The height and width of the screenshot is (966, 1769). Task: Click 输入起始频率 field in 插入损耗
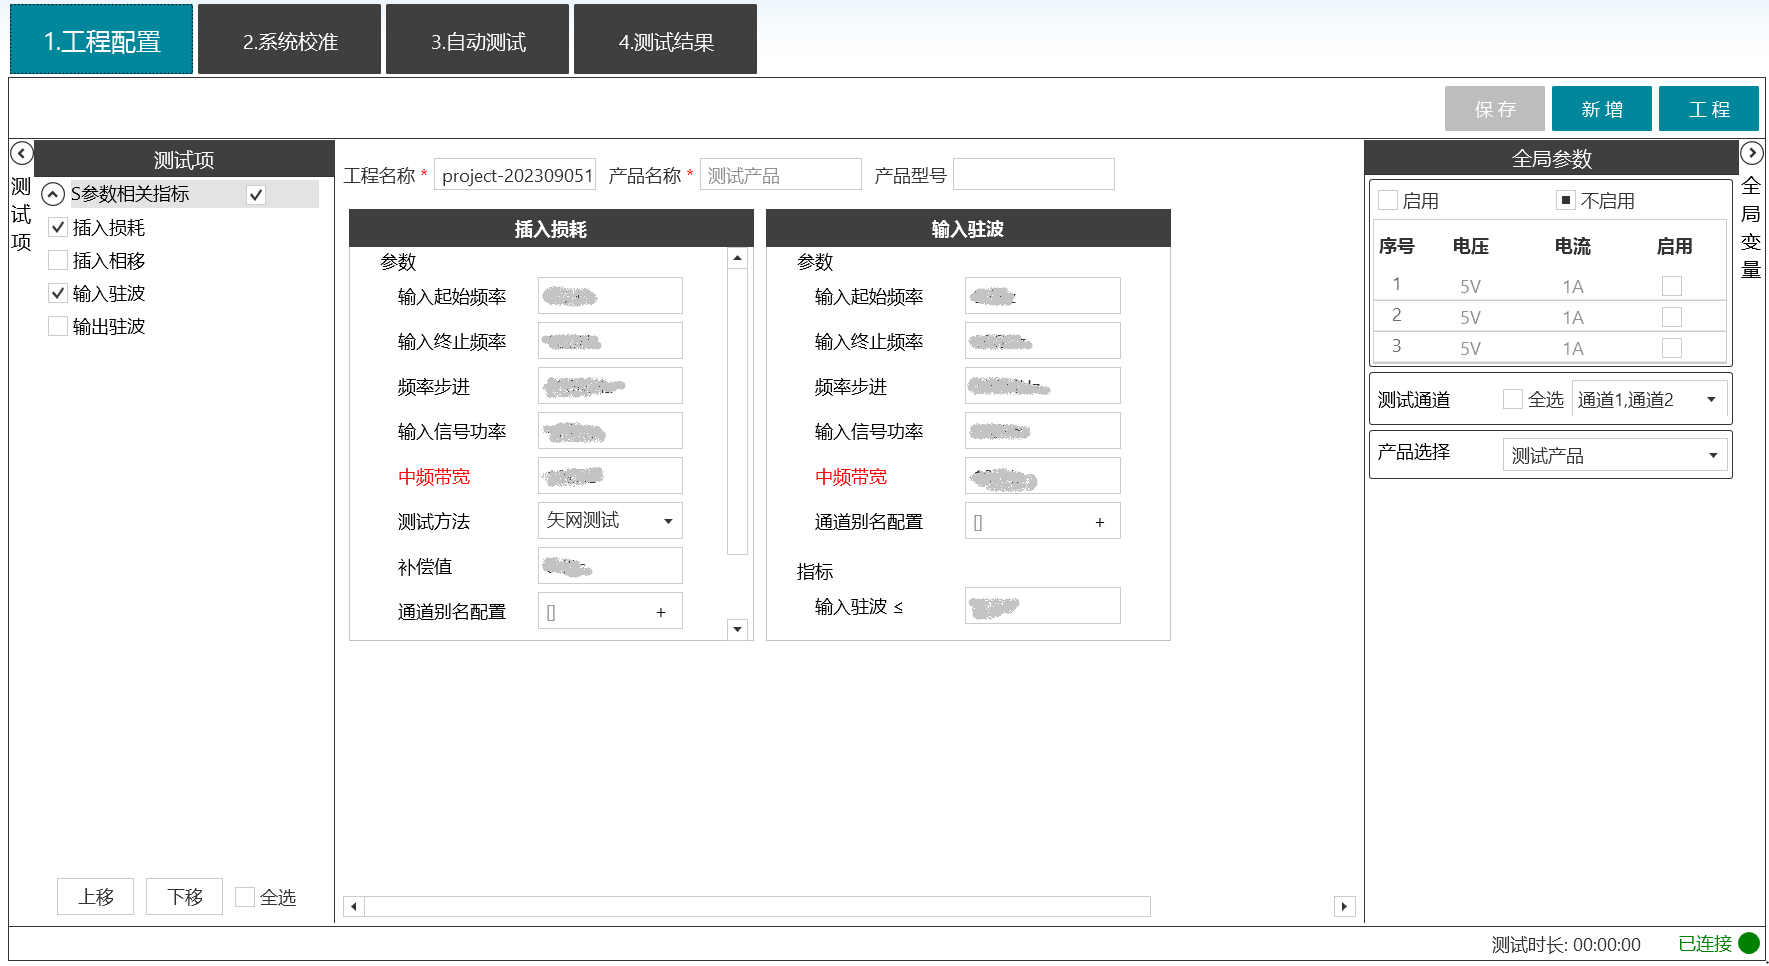[x=610, y=296]
